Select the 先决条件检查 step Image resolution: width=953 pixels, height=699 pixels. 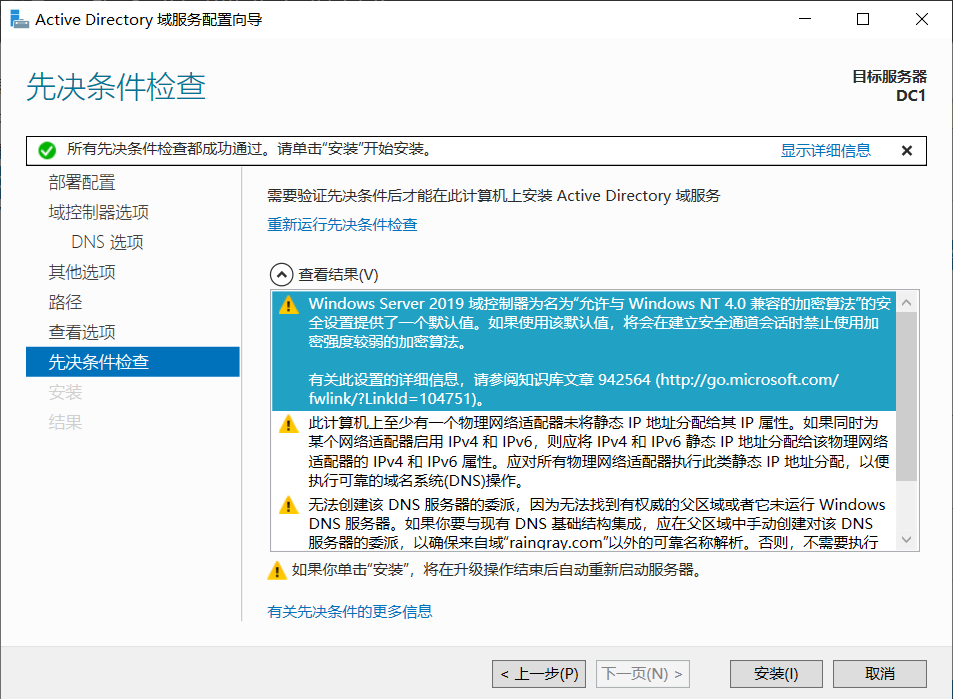pos(132,362)
